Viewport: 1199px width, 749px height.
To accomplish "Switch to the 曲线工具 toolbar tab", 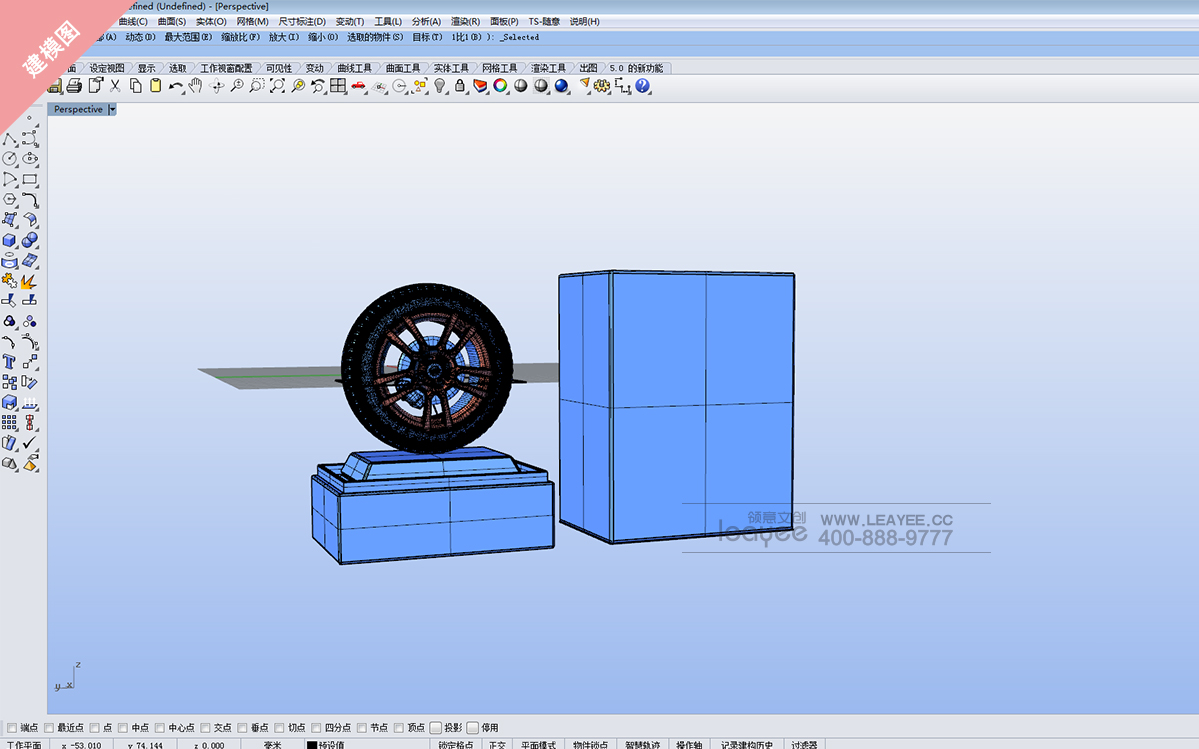I will (354, 68).
